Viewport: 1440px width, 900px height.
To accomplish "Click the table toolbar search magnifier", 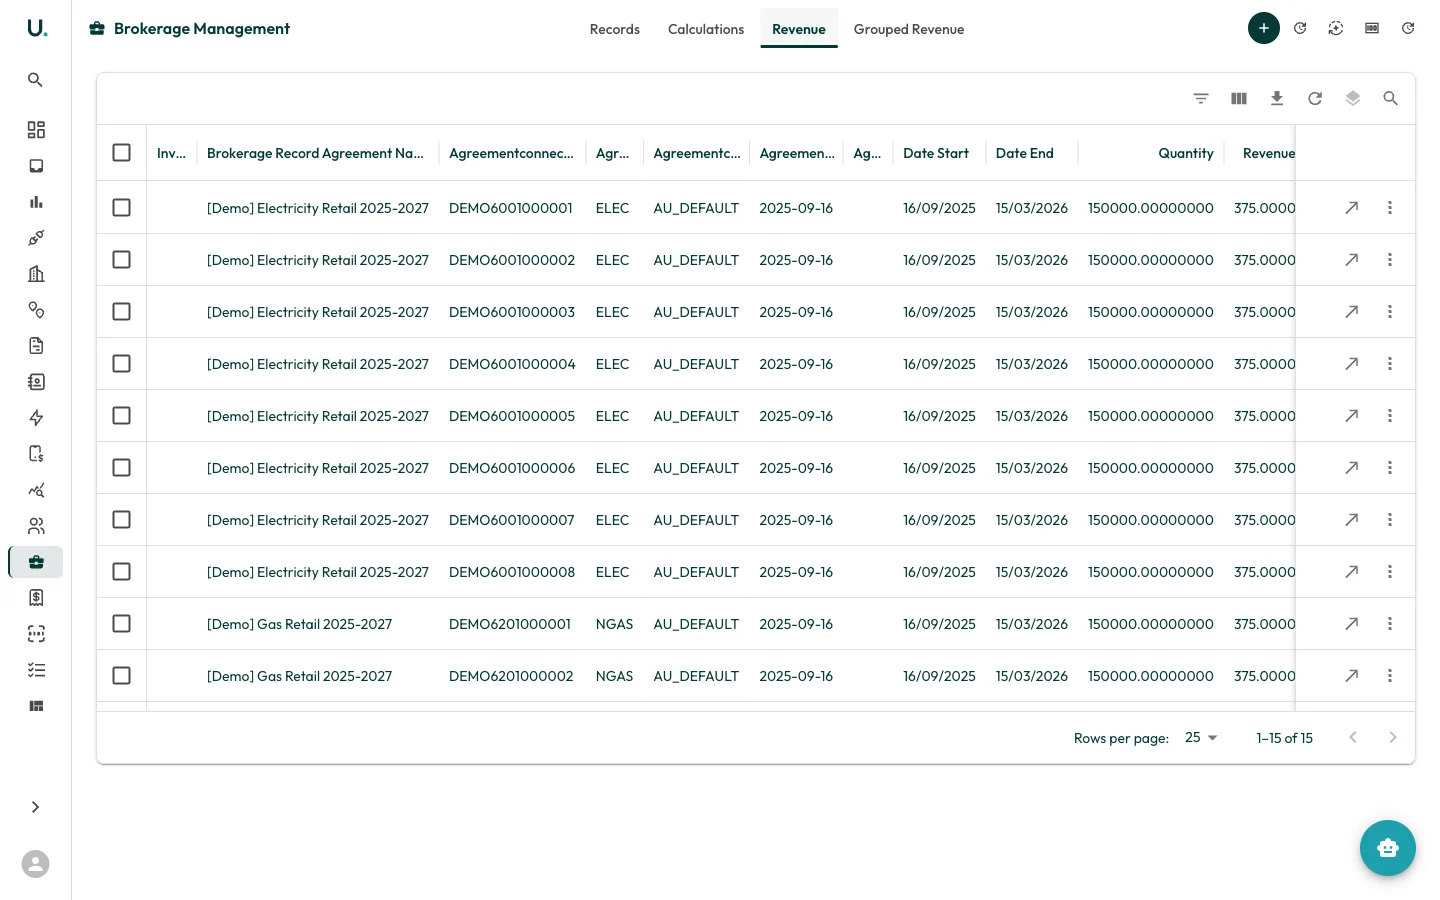I will point(1391,98).
